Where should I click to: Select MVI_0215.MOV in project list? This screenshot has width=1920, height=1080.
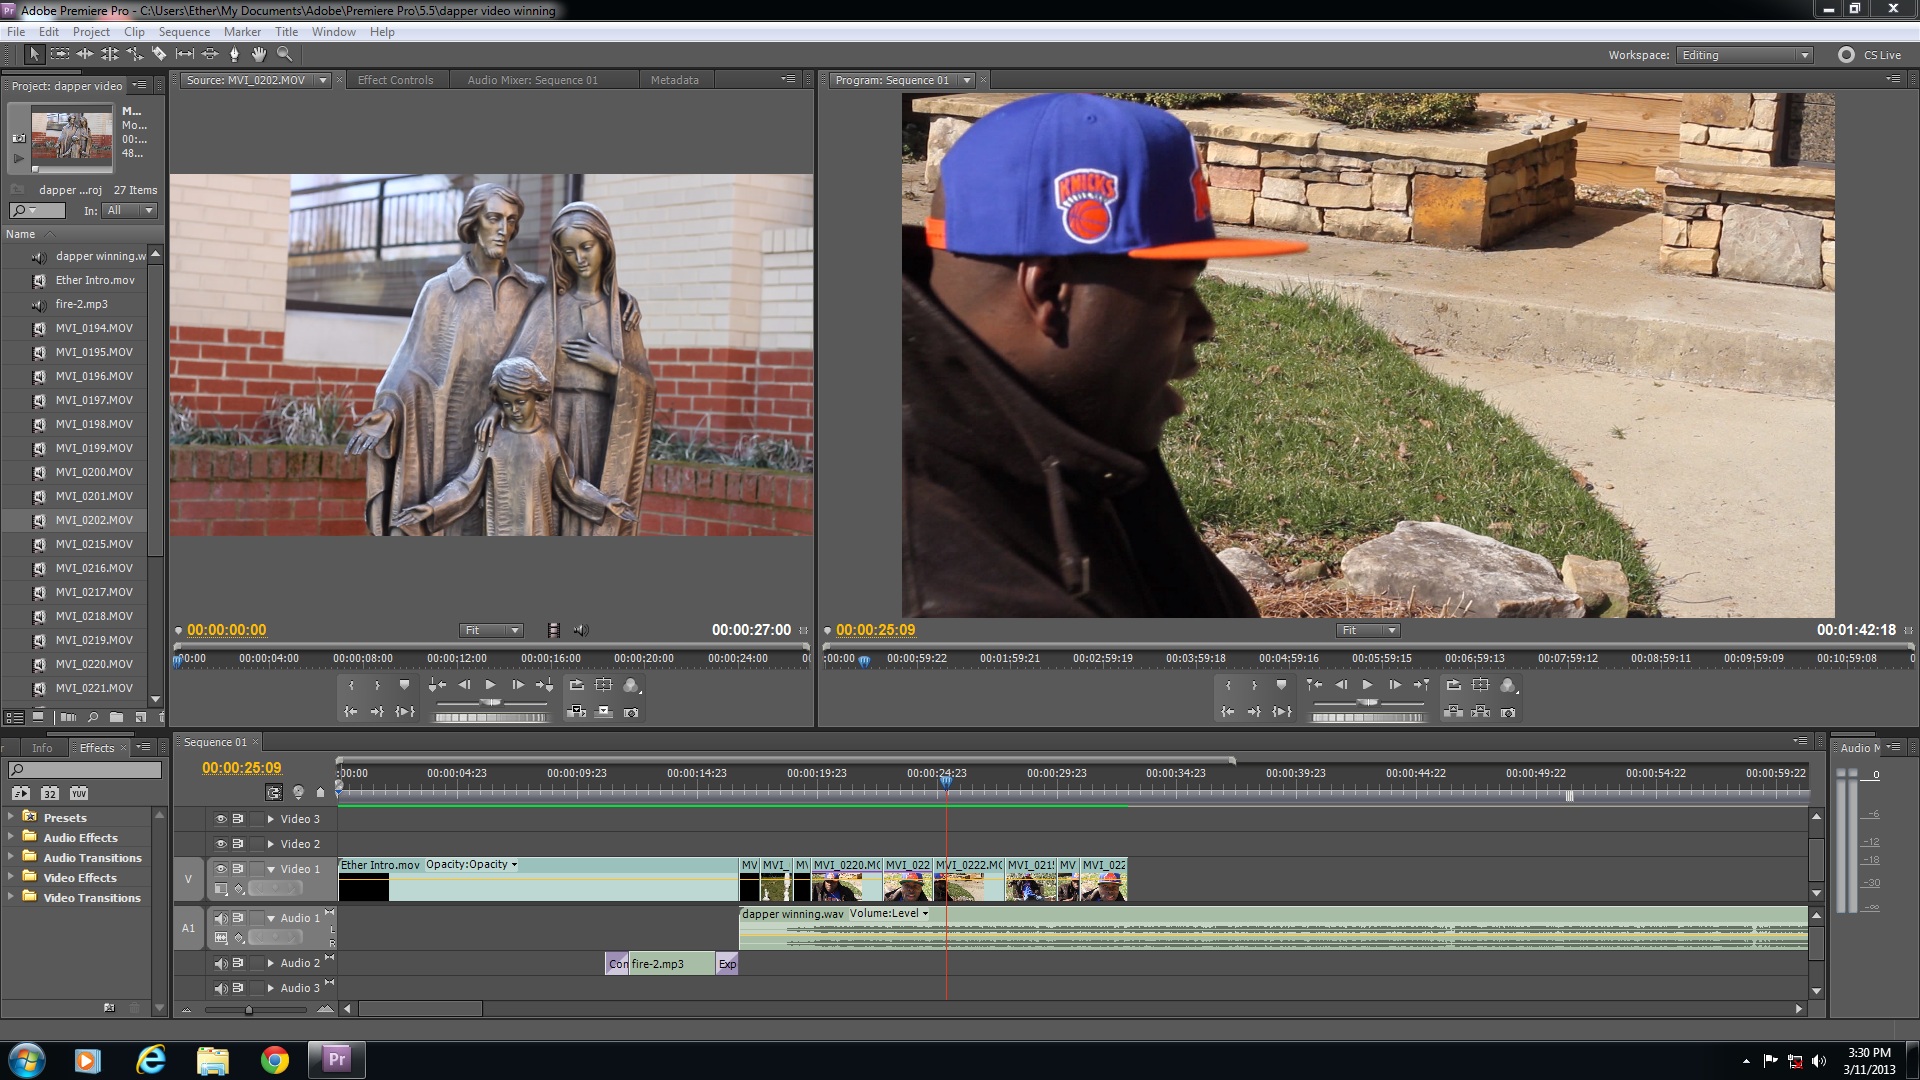94,544
